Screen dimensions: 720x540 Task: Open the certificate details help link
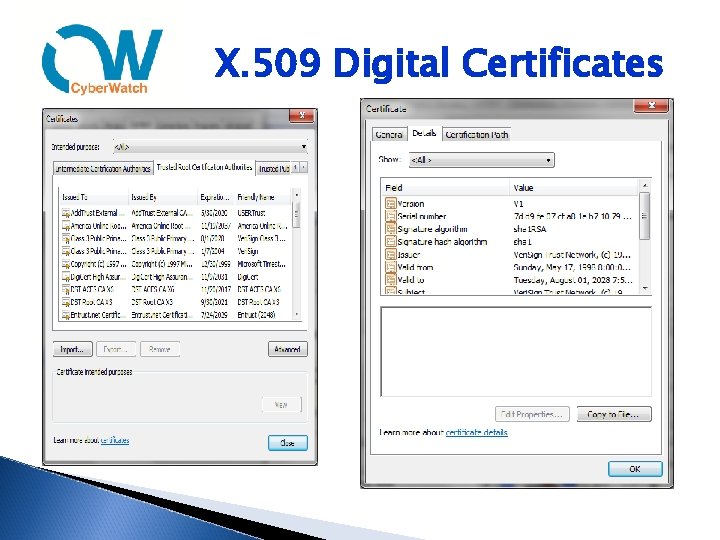pos(477,432)
